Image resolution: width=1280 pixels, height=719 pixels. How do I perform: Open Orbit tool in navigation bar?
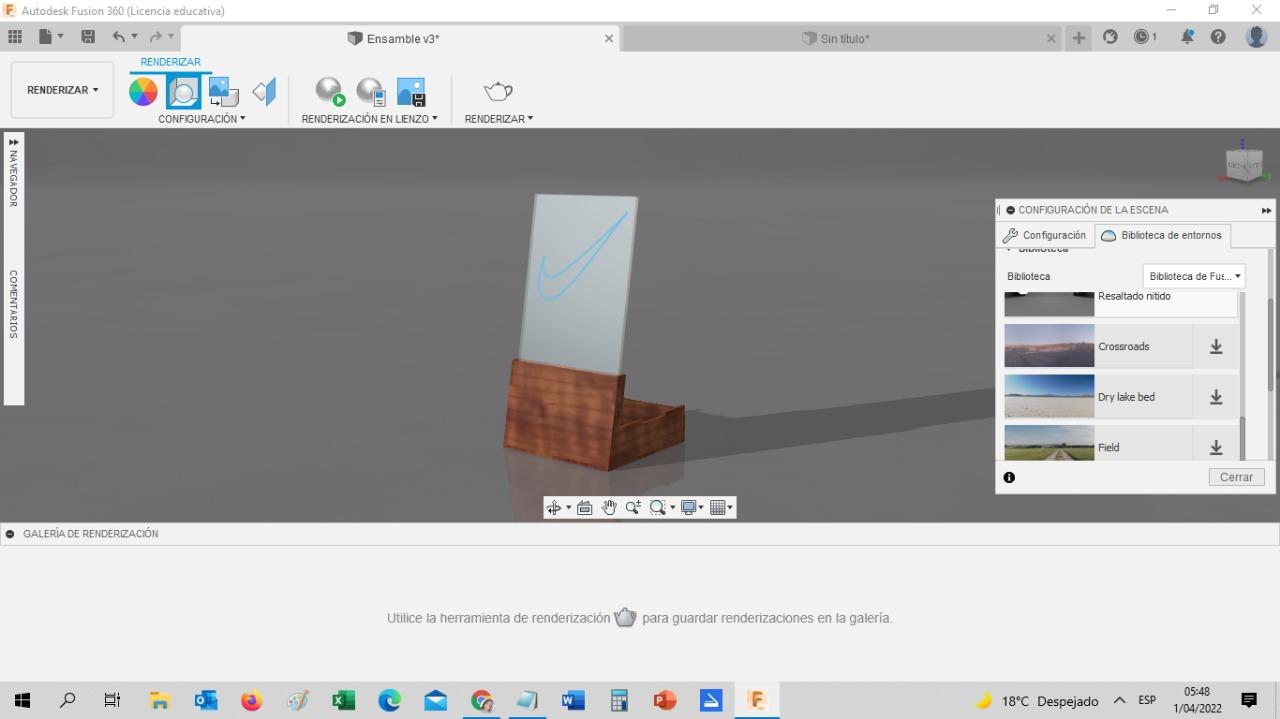[x=553, y=508]
